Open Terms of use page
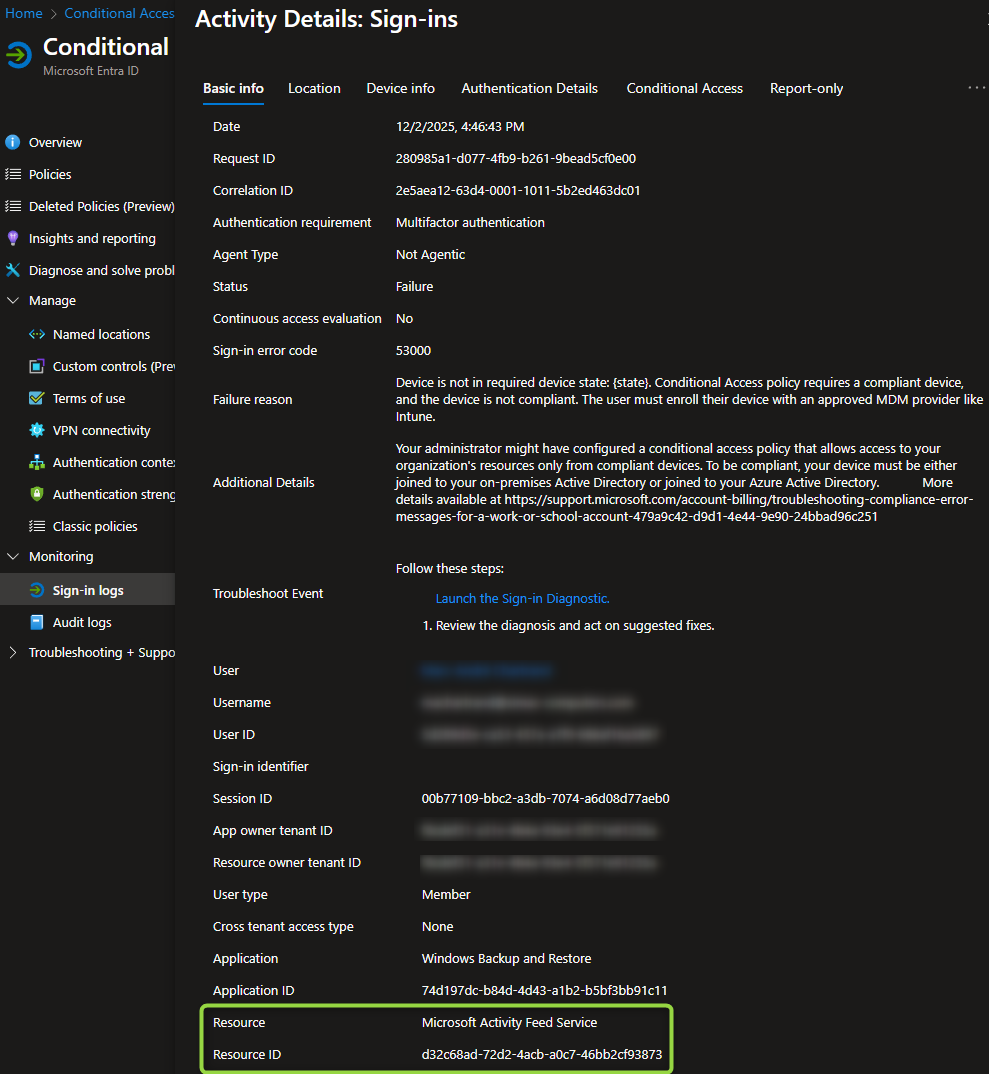989x1074 pixels. pyautogui.click(x=88, y=398)
